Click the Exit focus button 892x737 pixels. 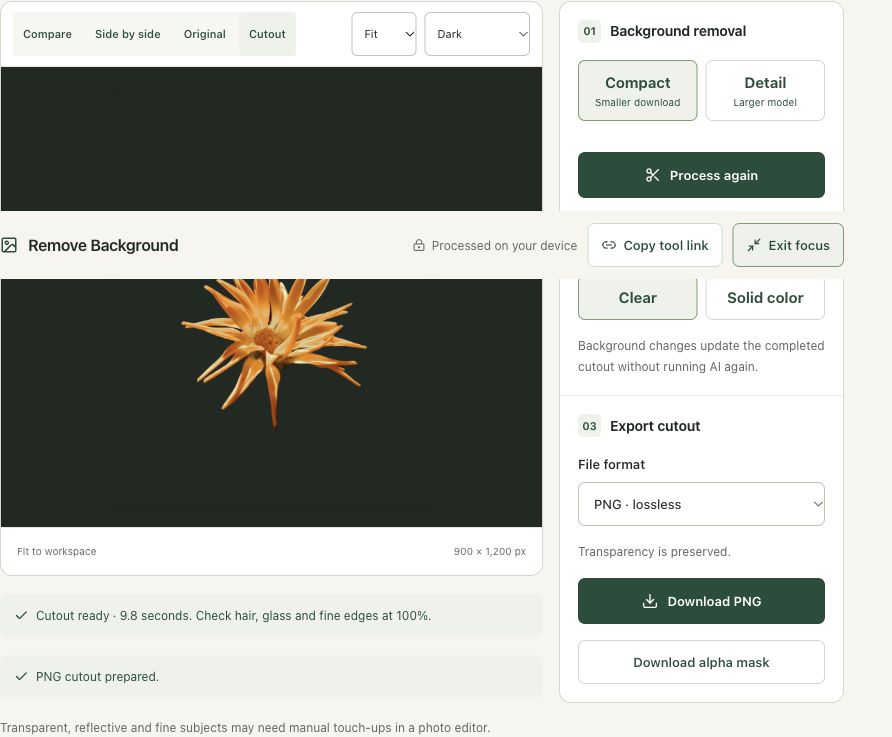pos(788,245)
